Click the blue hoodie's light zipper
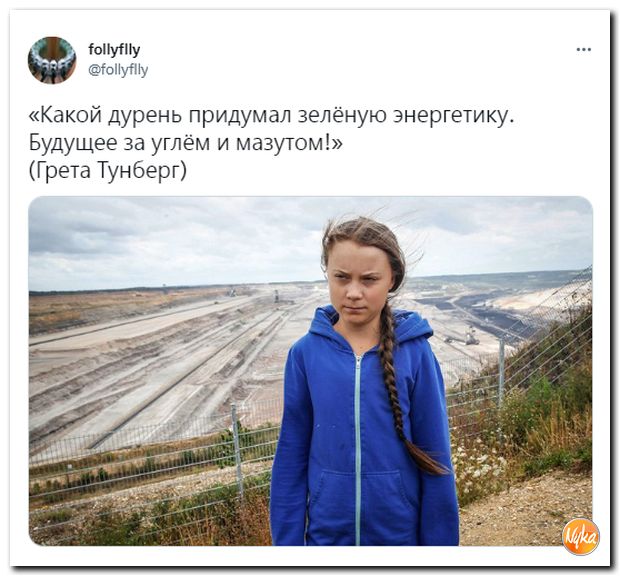This screenshot has width=621, height=577. tap(358, 448)
